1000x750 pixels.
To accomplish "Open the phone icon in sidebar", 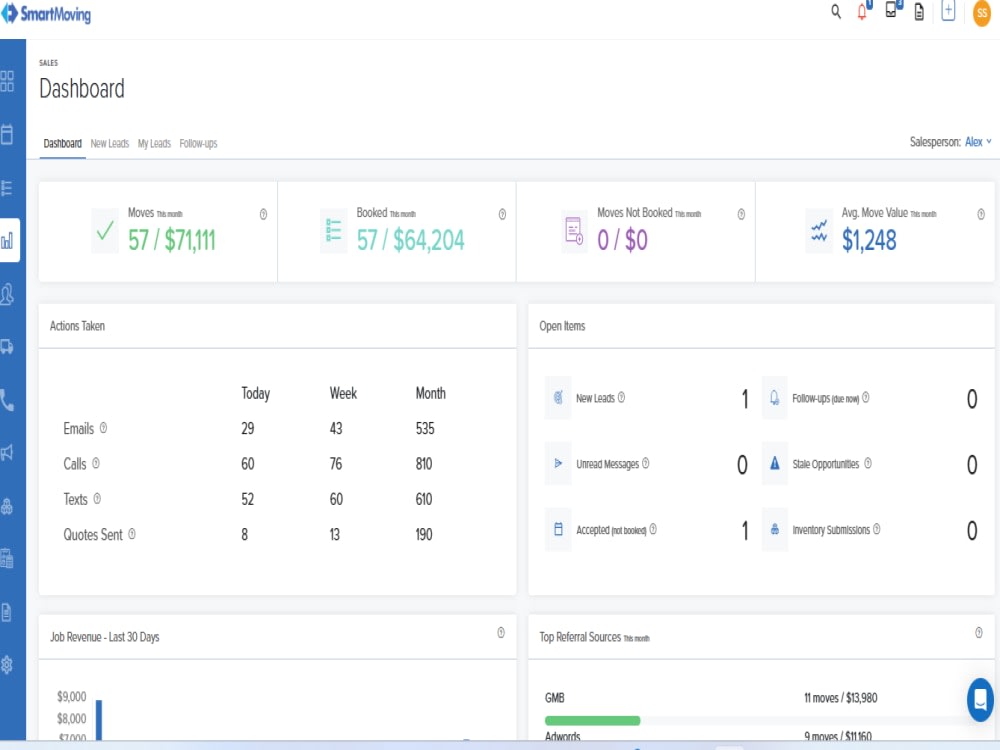I will pyautogui.click(x=7, y=401).
